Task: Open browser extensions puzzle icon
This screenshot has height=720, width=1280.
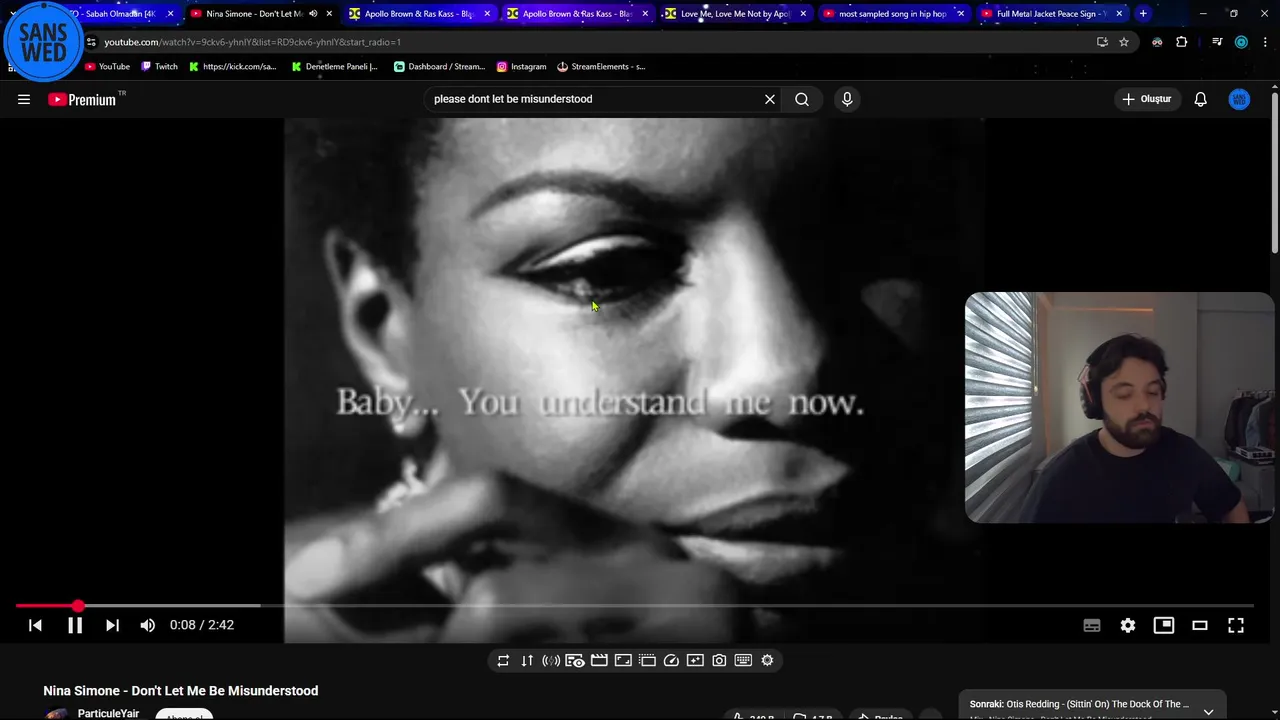Action: point(1182,42)
